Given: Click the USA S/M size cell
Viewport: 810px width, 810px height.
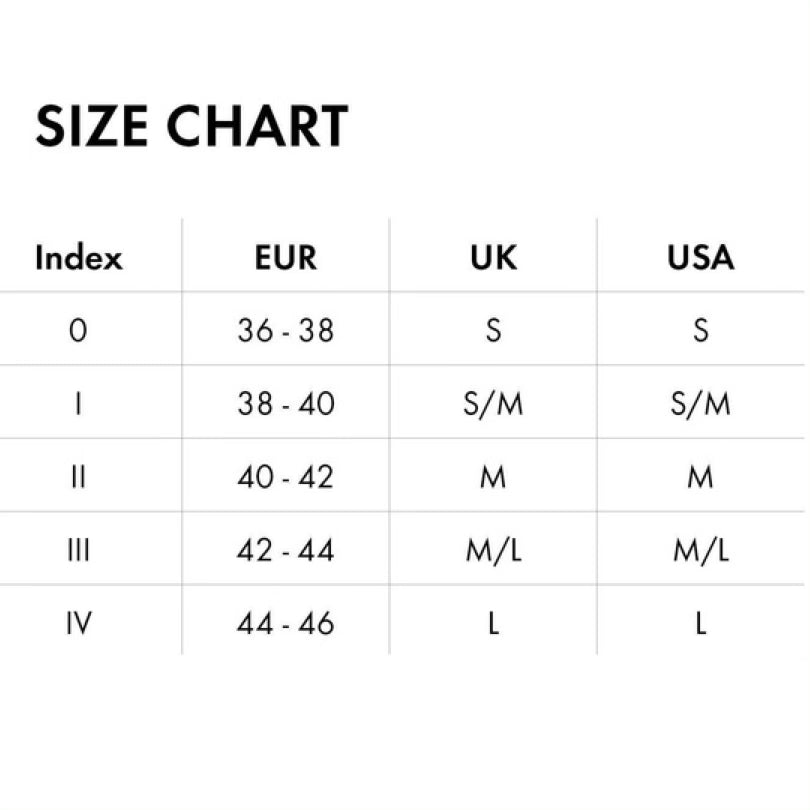Looking at the screenshot, I should click(700, 404).
